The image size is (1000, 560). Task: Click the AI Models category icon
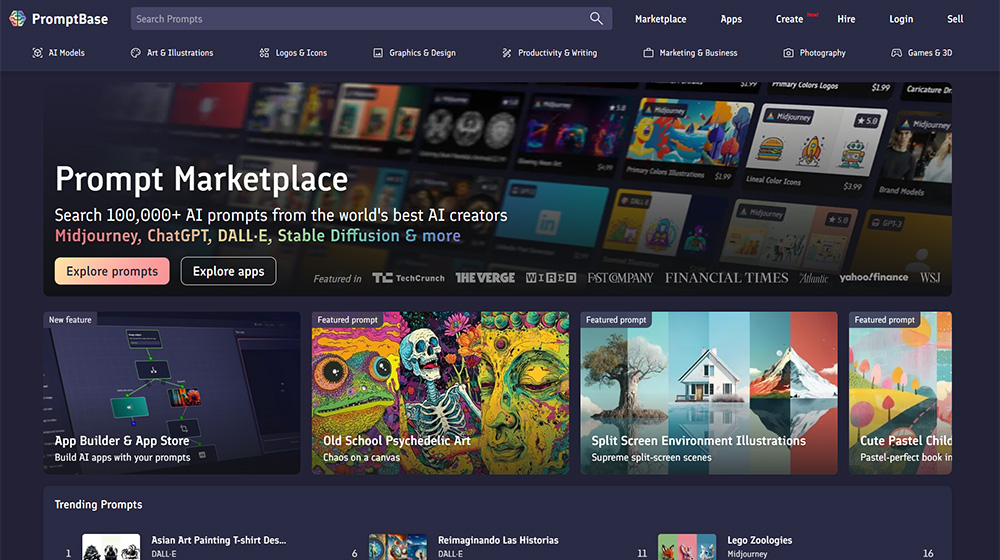point(38,53)
